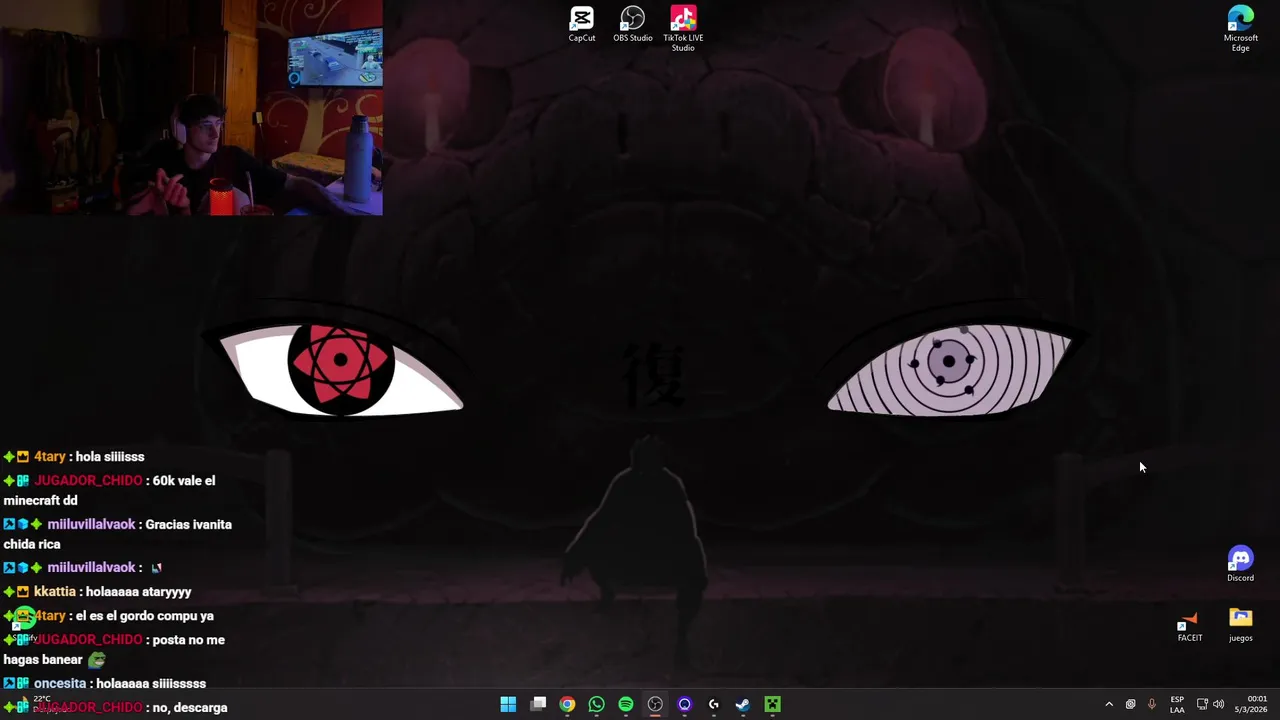Click the chat message "el es el gordo compu ya"
Viewport: 1280px width, 720px height.
click(144, 616)
